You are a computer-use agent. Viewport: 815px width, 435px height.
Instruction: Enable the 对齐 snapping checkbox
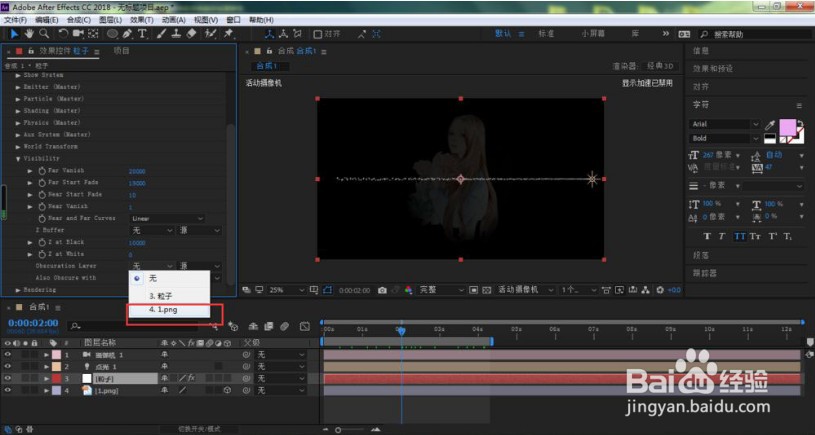point(318,34)
